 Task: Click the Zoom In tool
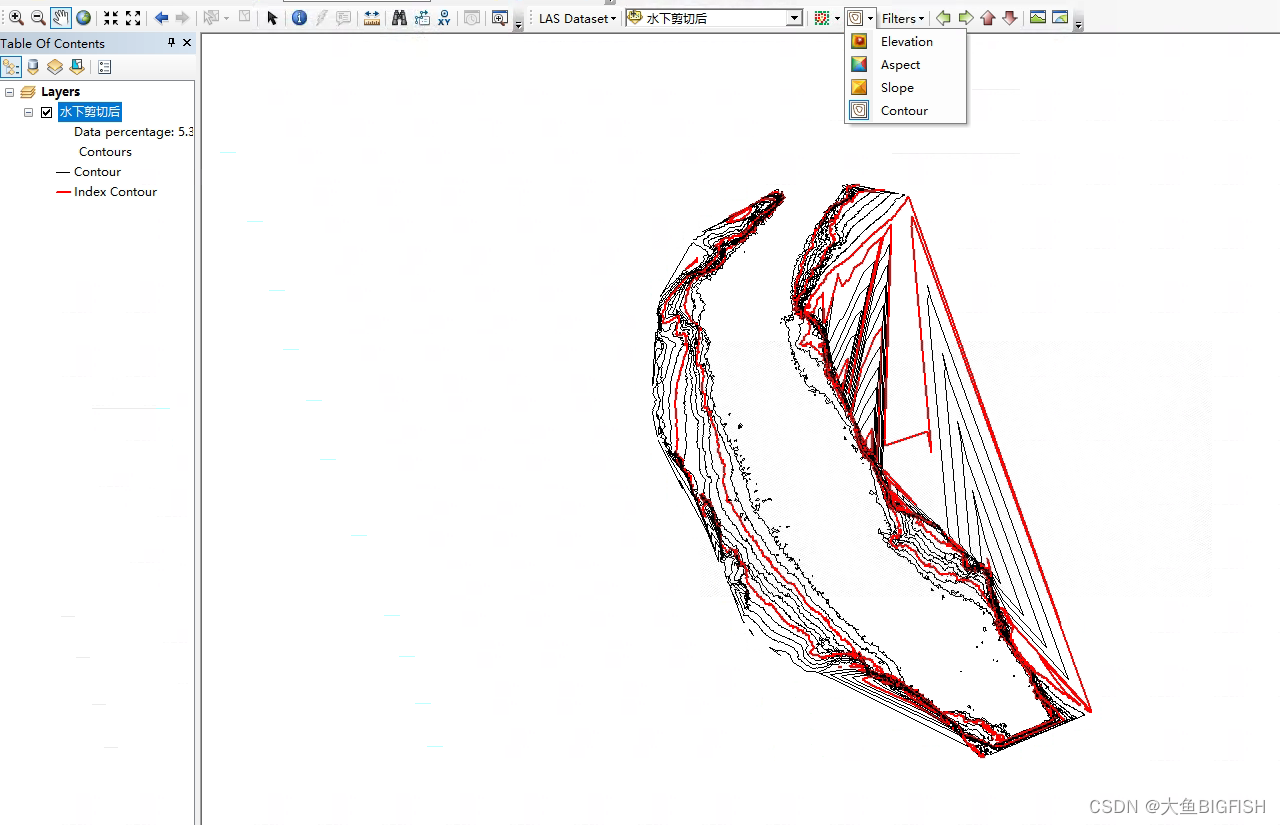[16, 17]
